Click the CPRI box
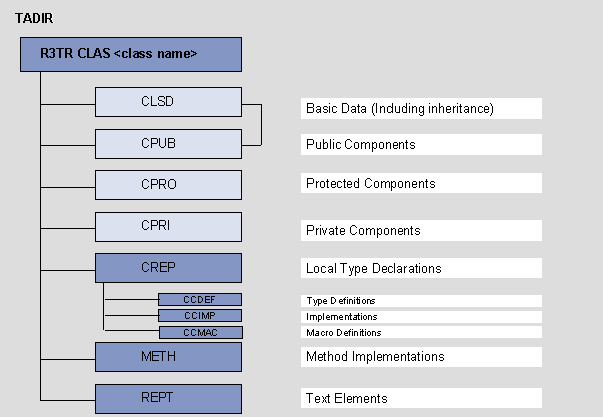The width and height of the screenshot is (603, 417). pos(169,226)
